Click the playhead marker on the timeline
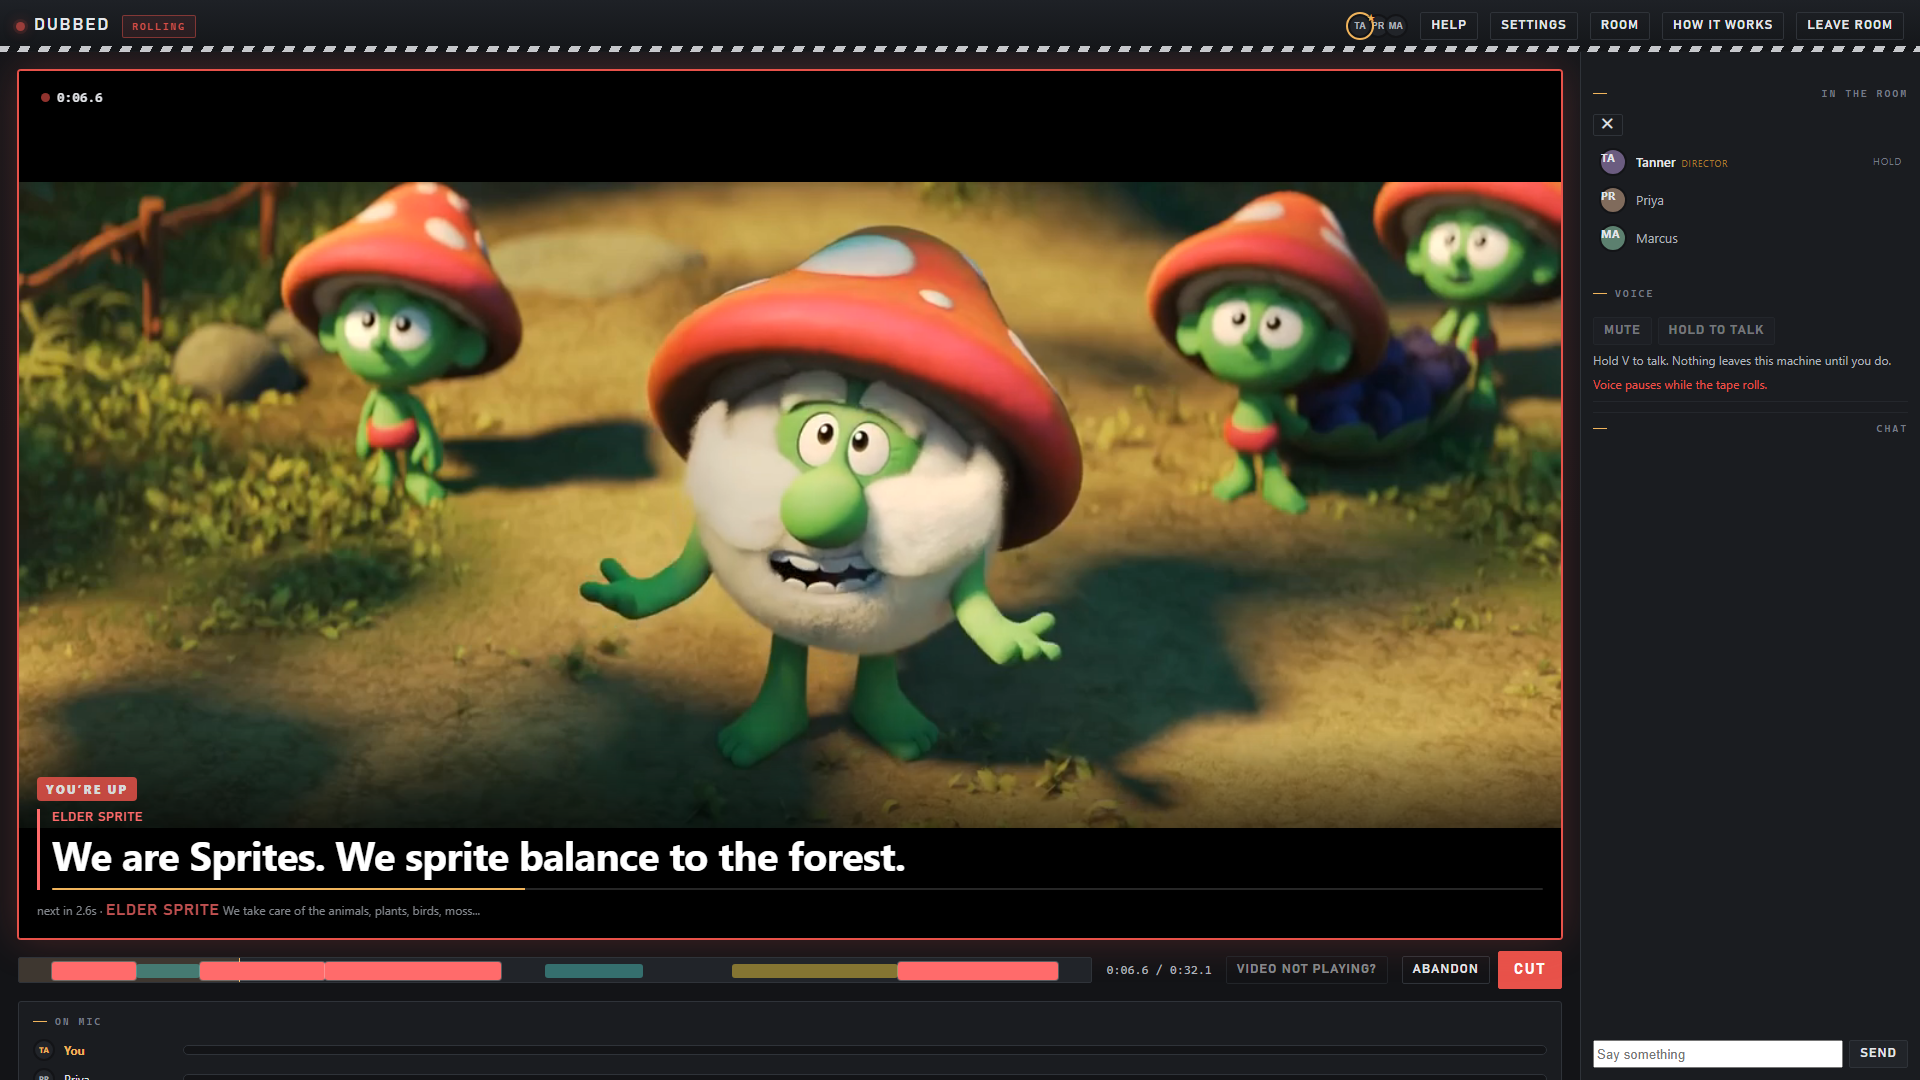This screenshot has width=1920, height=1080. [x=239, y=970]
